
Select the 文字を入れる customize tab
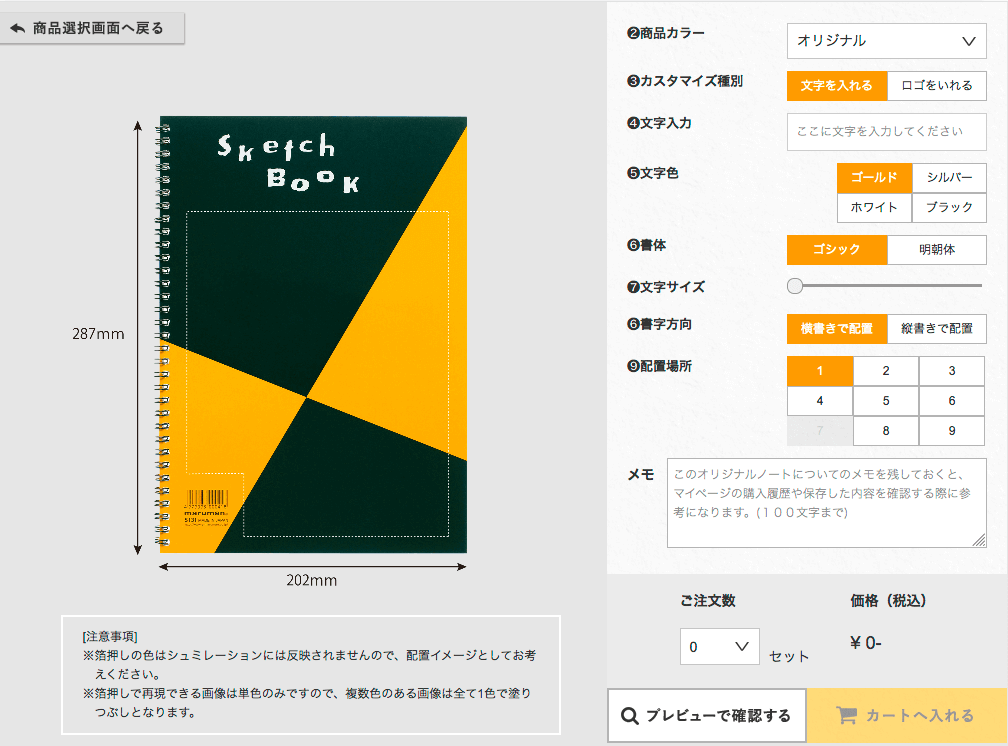click(x=837, y=86)
